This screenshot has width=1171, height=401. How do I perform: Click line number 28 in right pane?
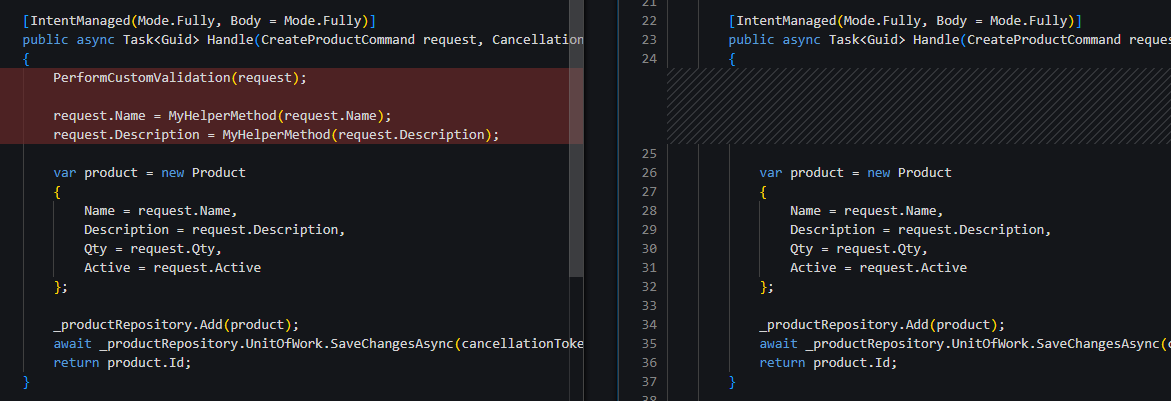coord(648,211)
